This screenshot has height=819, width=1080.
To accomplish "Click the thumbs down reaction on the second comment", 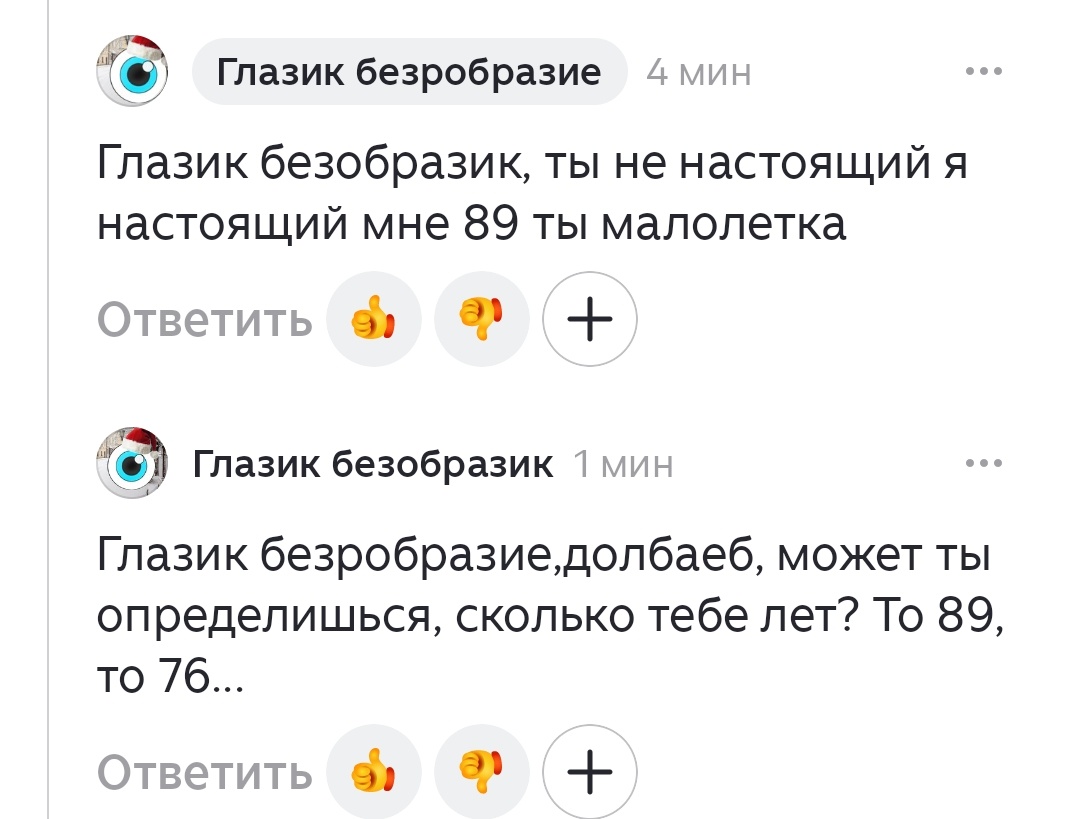I will (482, 771).
